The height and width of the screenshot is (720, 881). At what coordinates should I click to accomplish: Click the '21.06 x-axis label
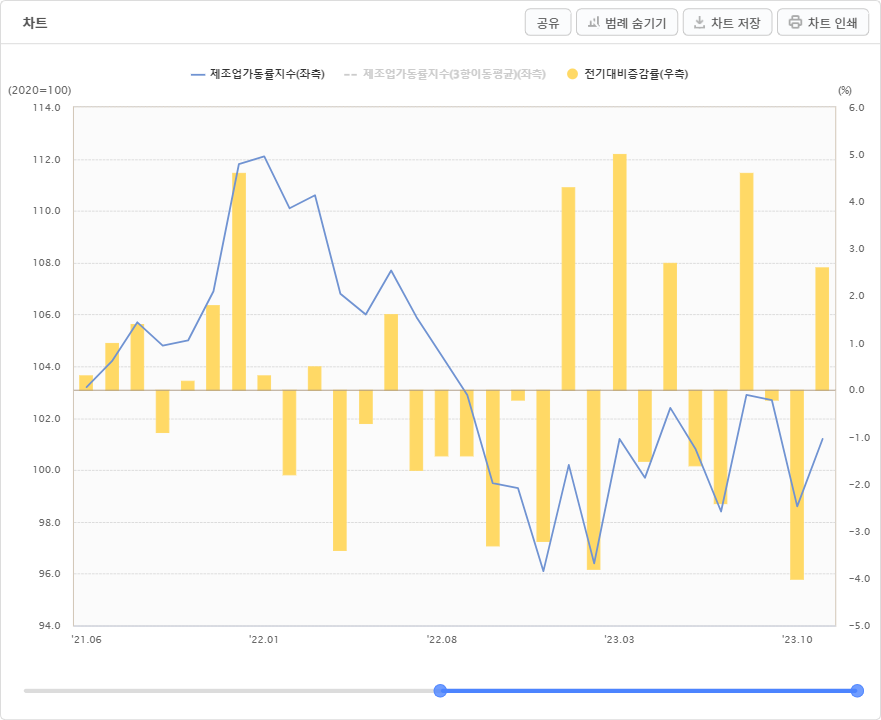87,640
